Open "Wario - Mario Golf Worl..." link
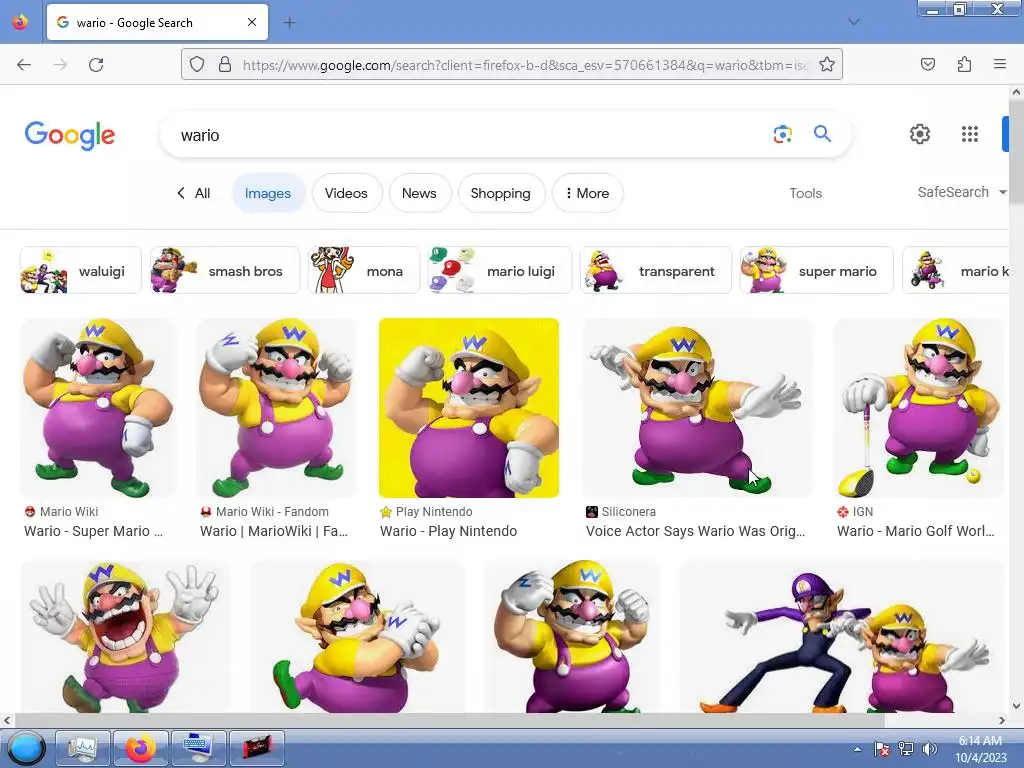 click(x=916, y=531)
